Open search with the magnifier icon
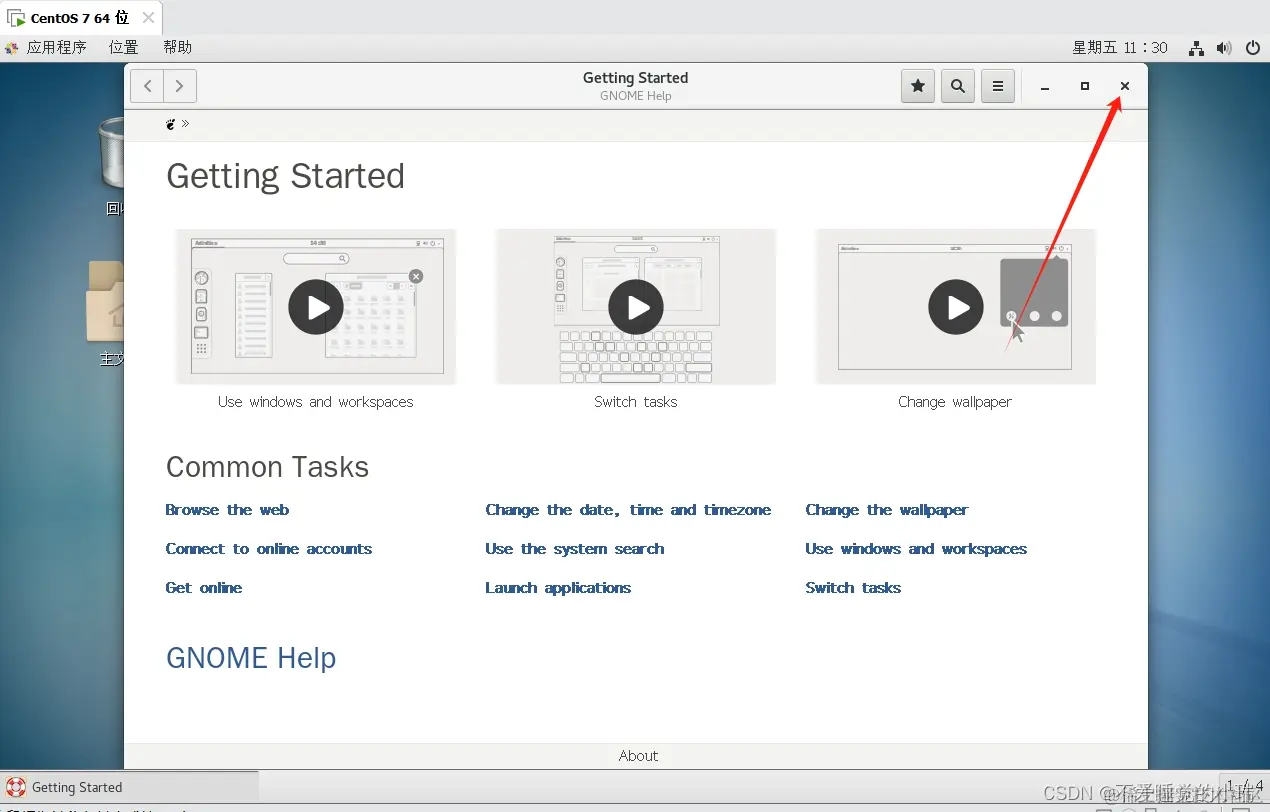The width and height of the screenshot is (1270, 812). (958, 86)
